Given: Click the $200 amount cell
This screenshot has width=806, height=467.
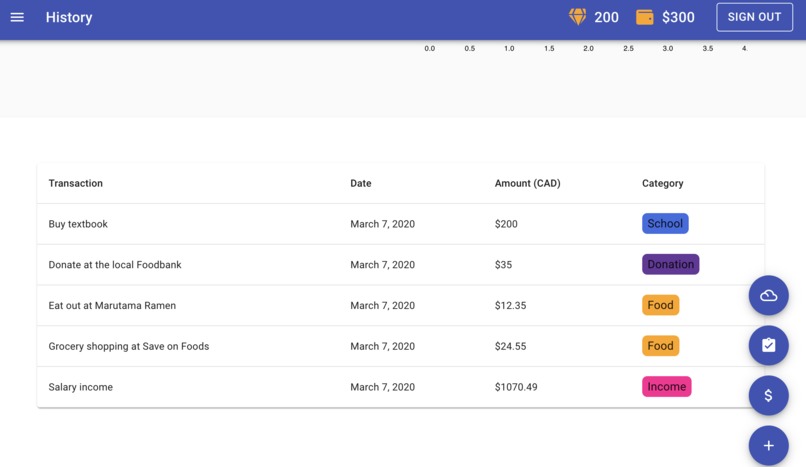Looking at the screenshot, I should [506, 224].
